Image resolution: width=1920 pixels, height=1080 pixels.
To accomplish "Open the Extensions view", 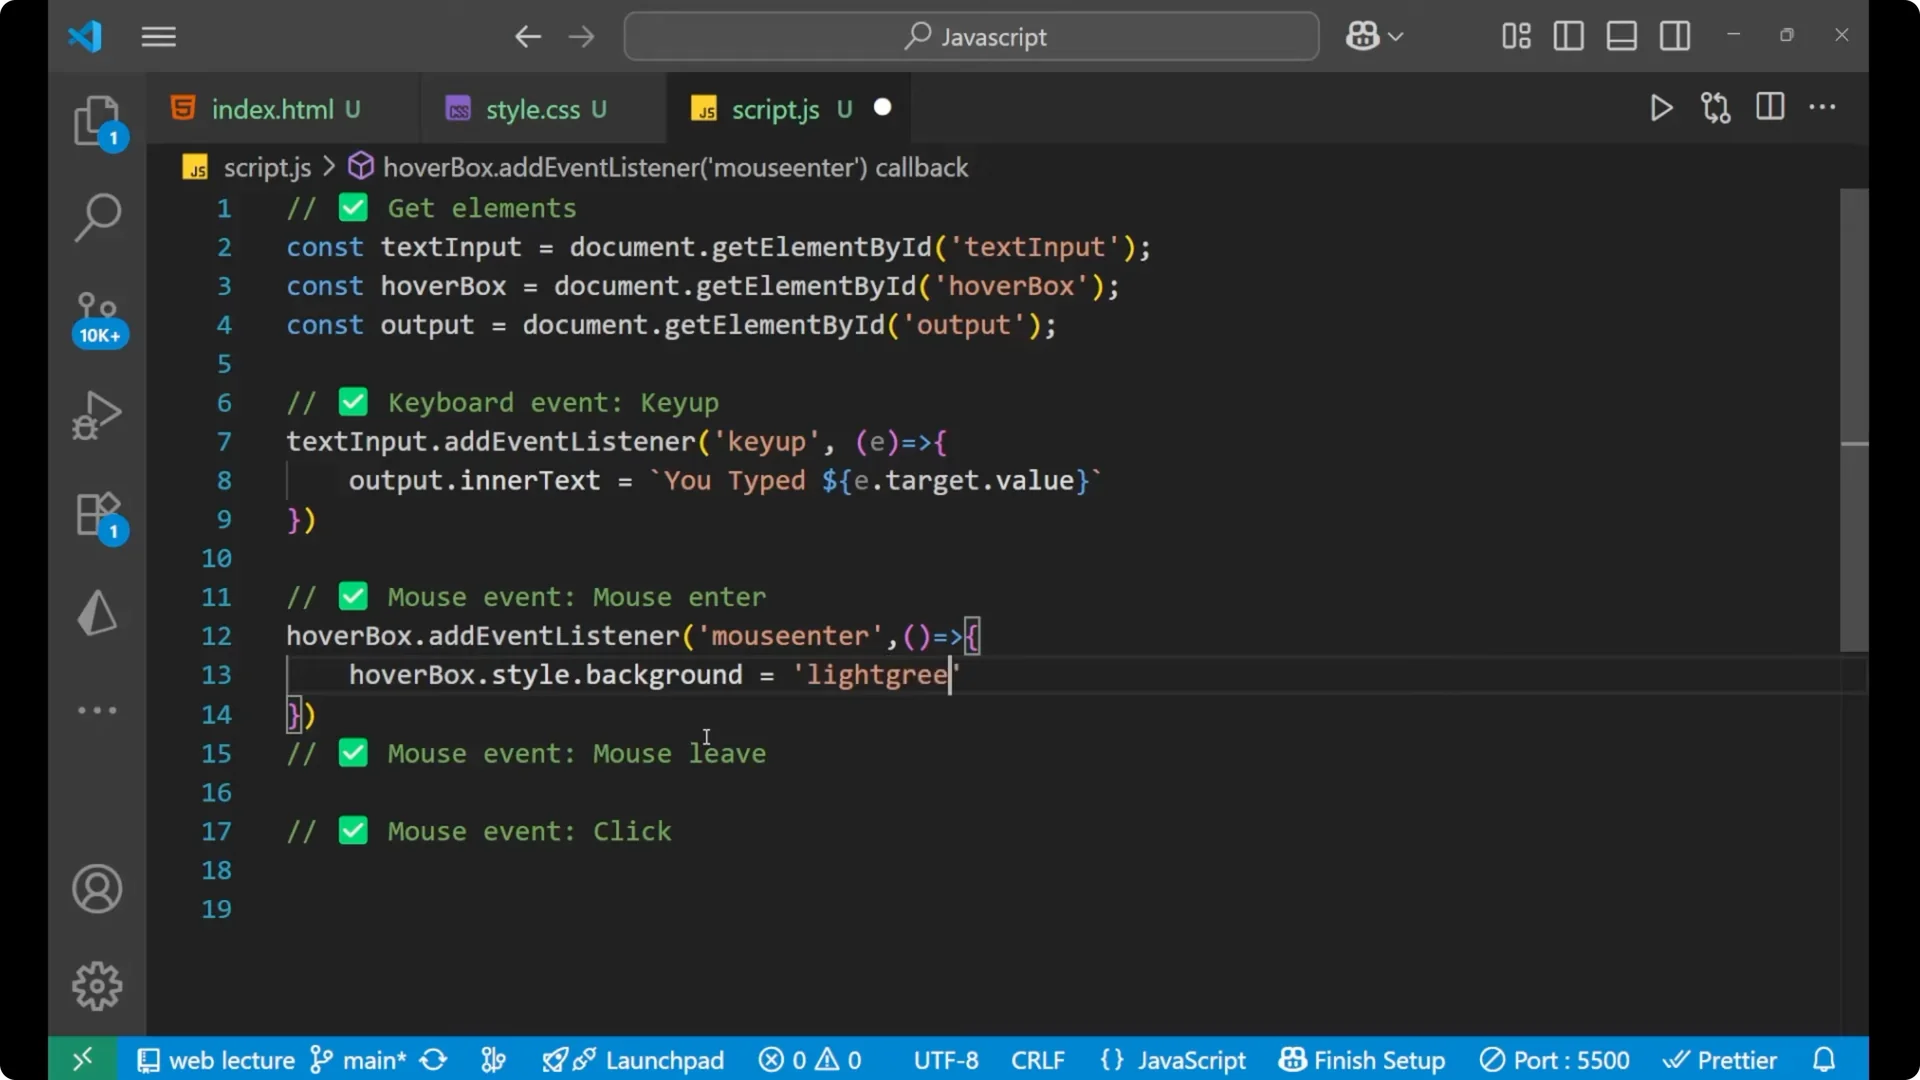I will 97,514.
